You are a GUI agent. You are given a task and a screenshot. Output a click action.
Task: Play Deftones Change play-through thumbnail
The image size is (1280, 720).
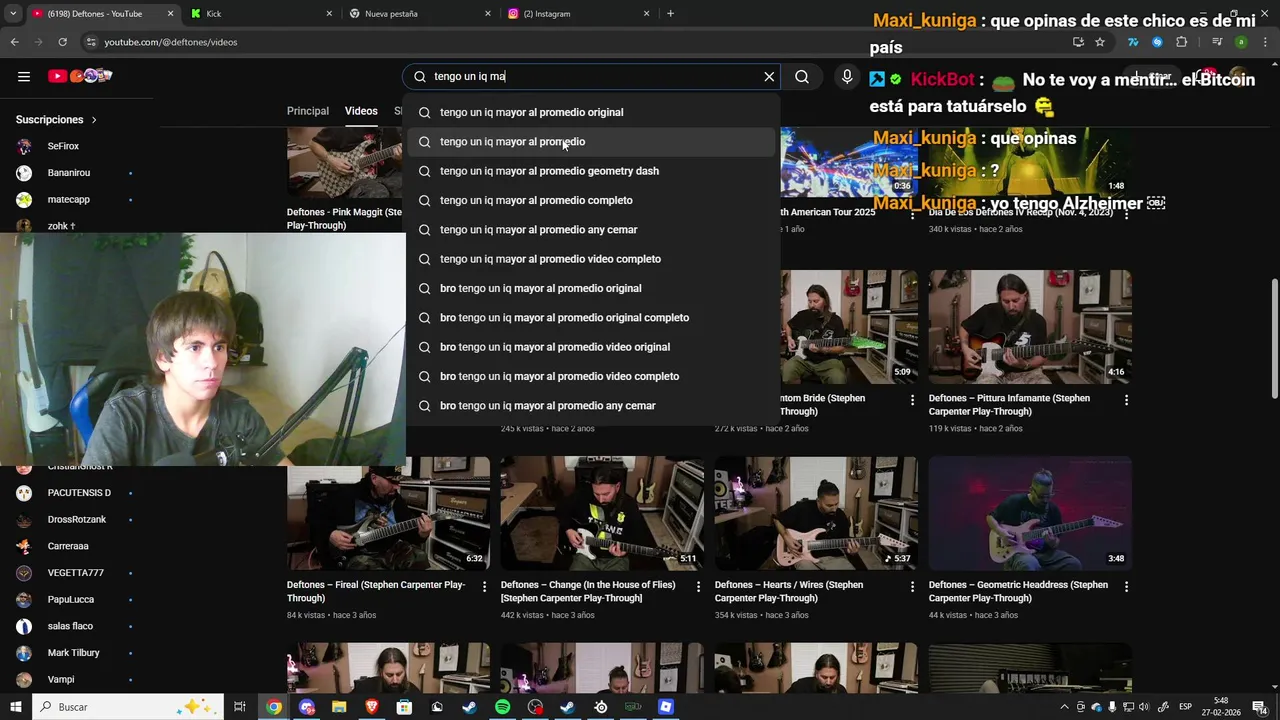602,513
